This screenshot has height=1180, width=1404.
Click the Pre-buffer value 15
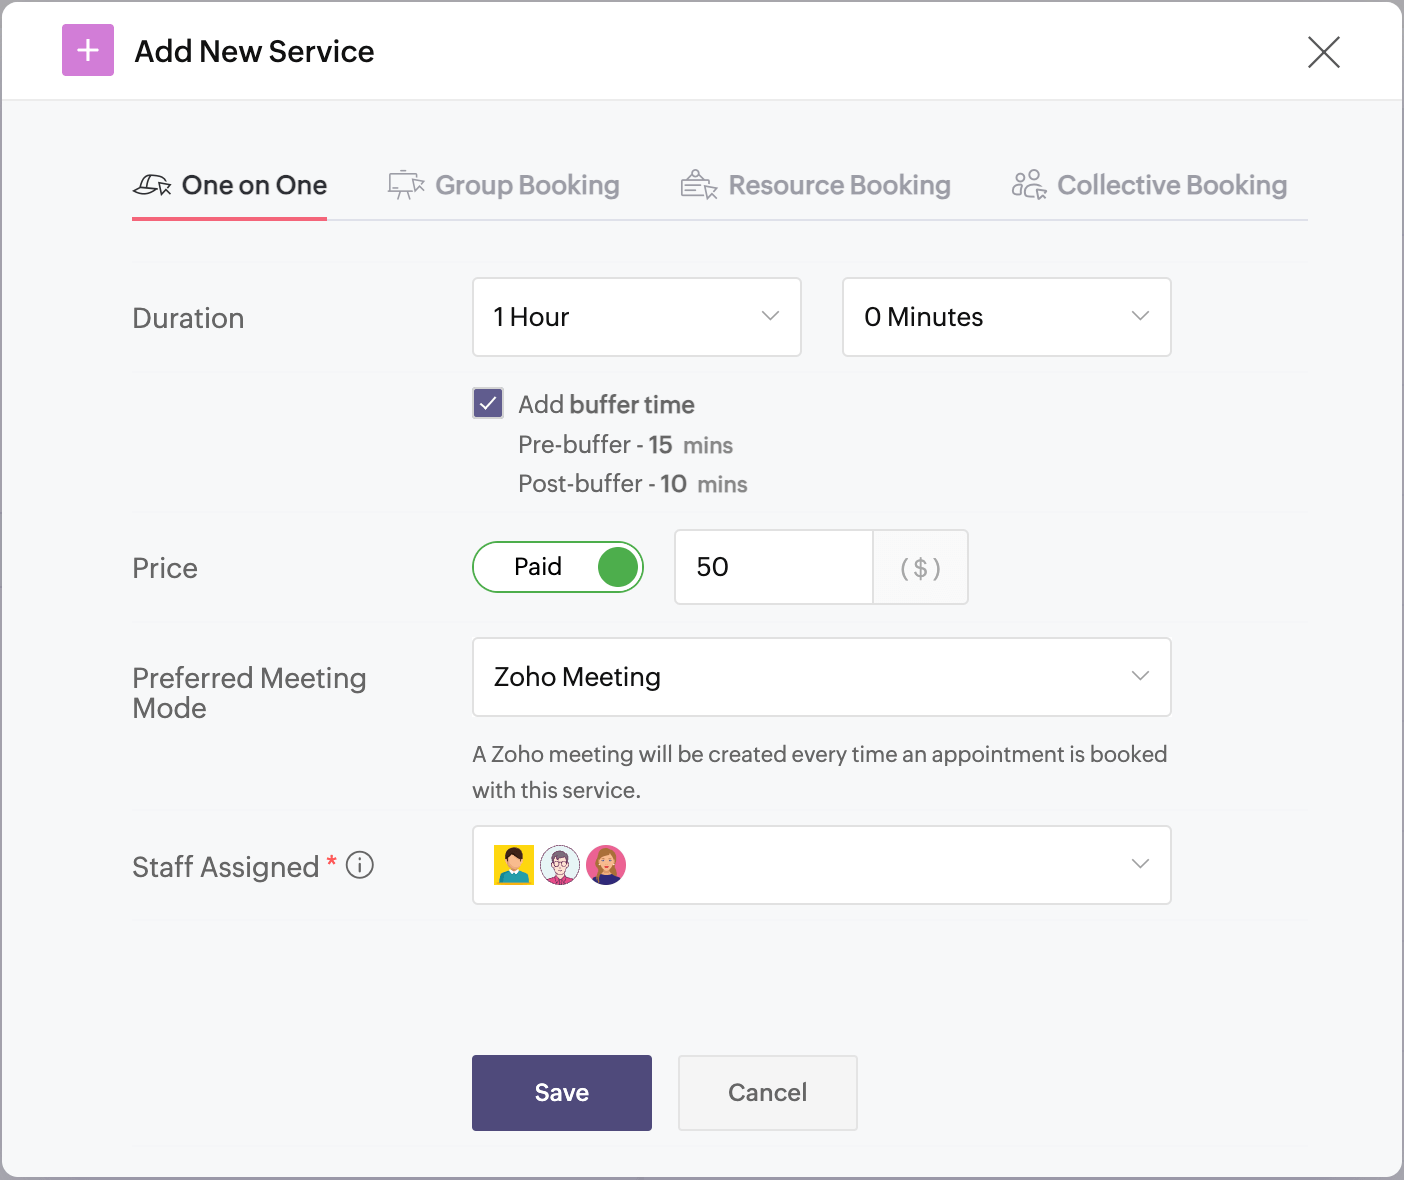point(660,445)
